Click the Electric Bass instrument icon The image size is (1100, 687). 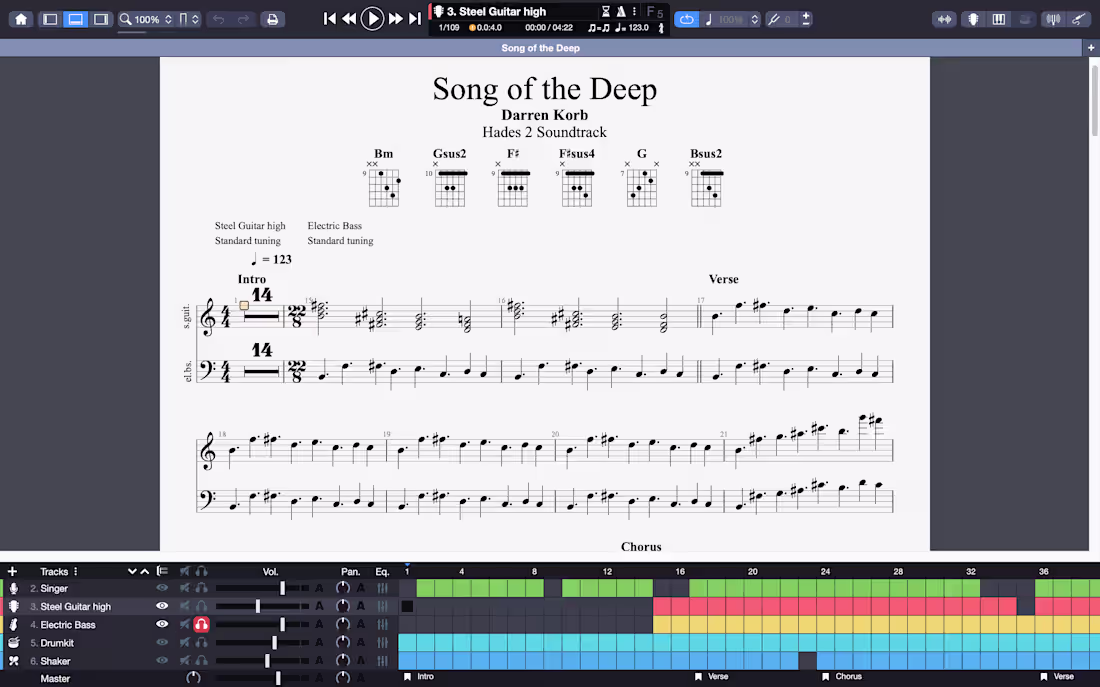pyautogui.click(x=13, y=625)
